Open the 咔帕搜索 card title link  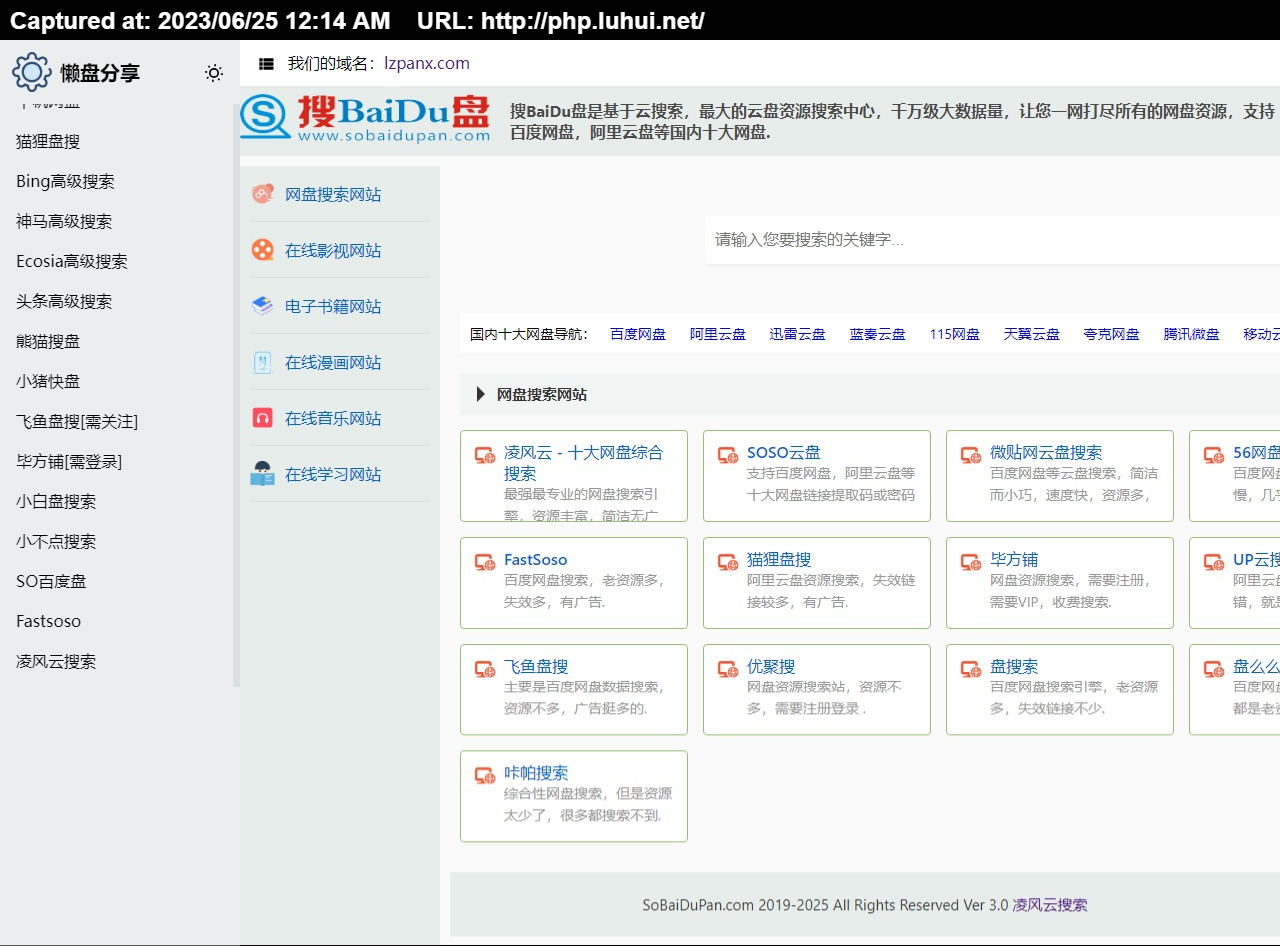536,773
